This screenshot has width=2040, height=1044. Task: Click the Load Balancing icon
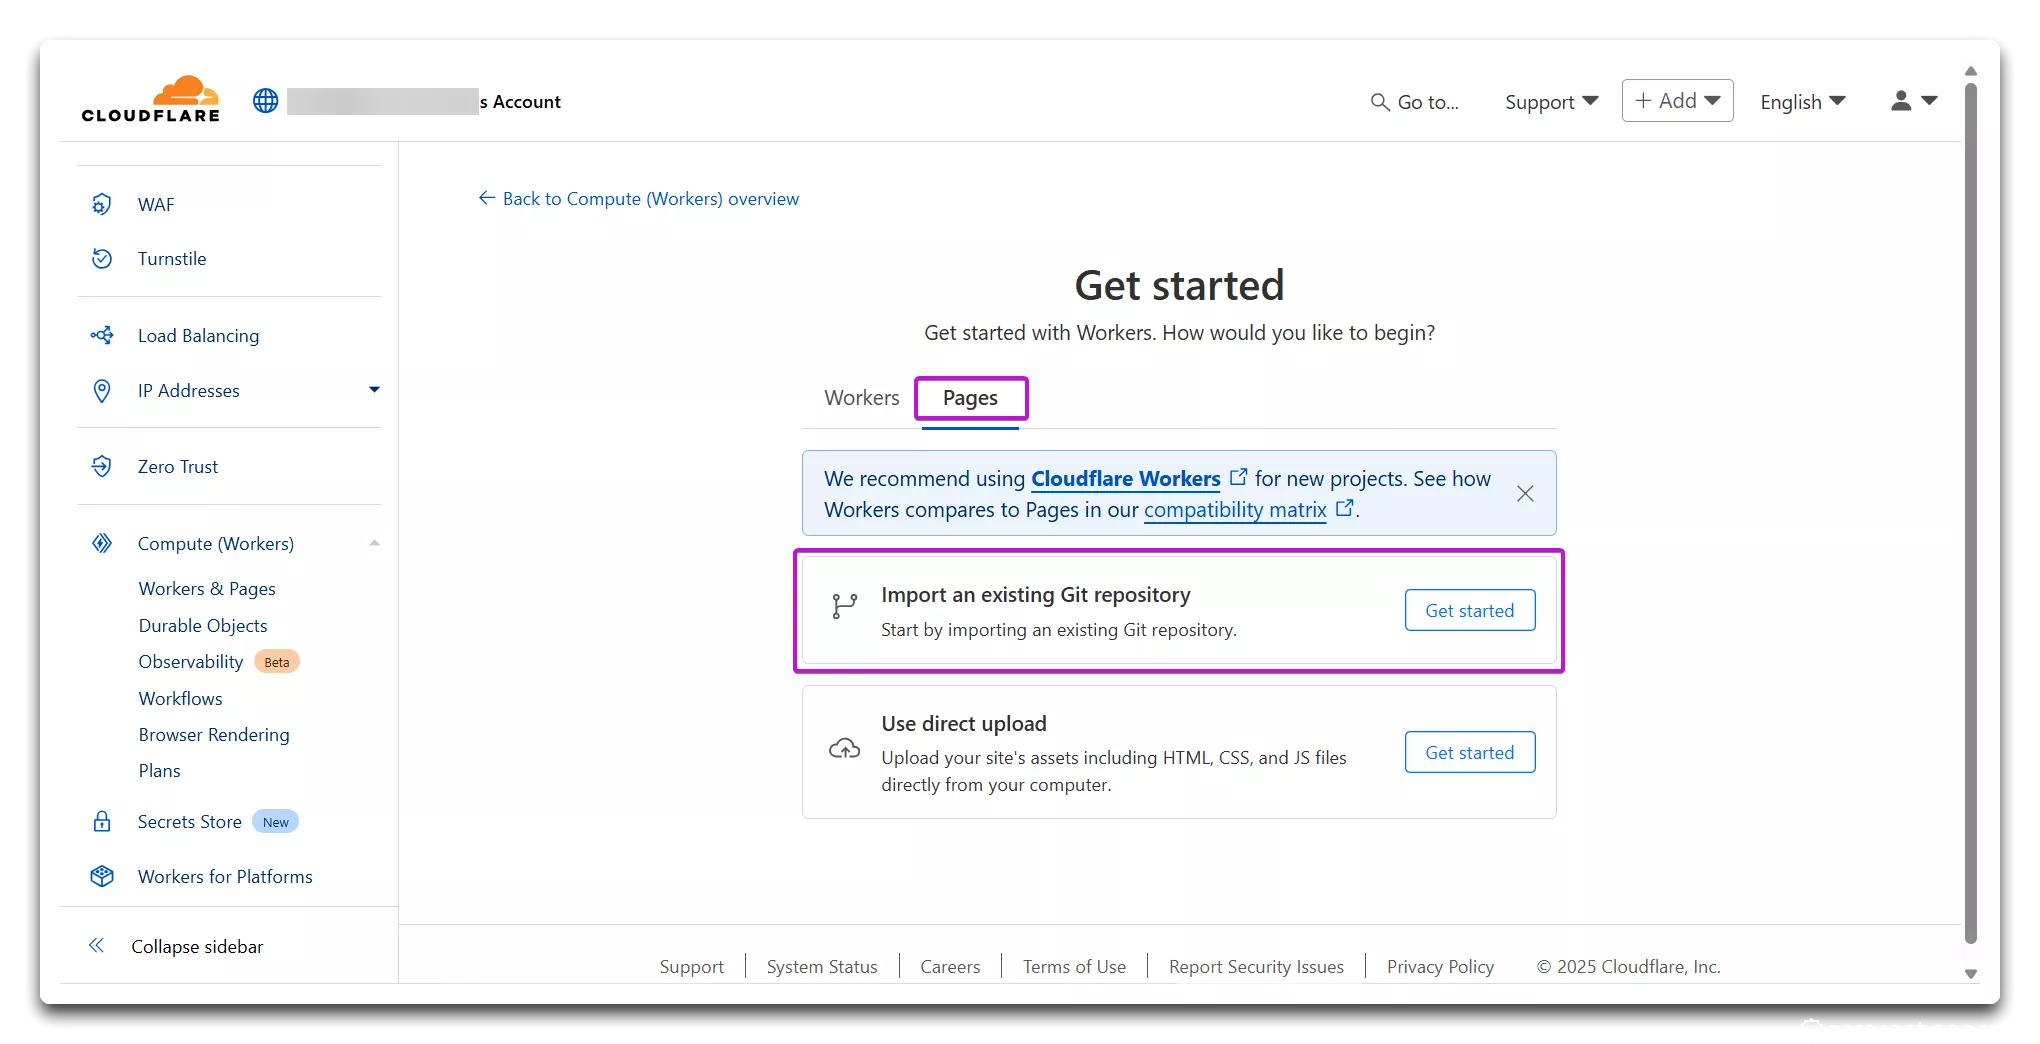point(102,335)
